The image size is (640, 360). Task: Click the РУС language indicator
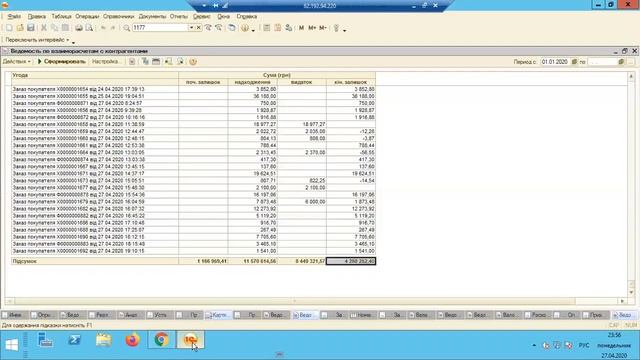point(584,346)
